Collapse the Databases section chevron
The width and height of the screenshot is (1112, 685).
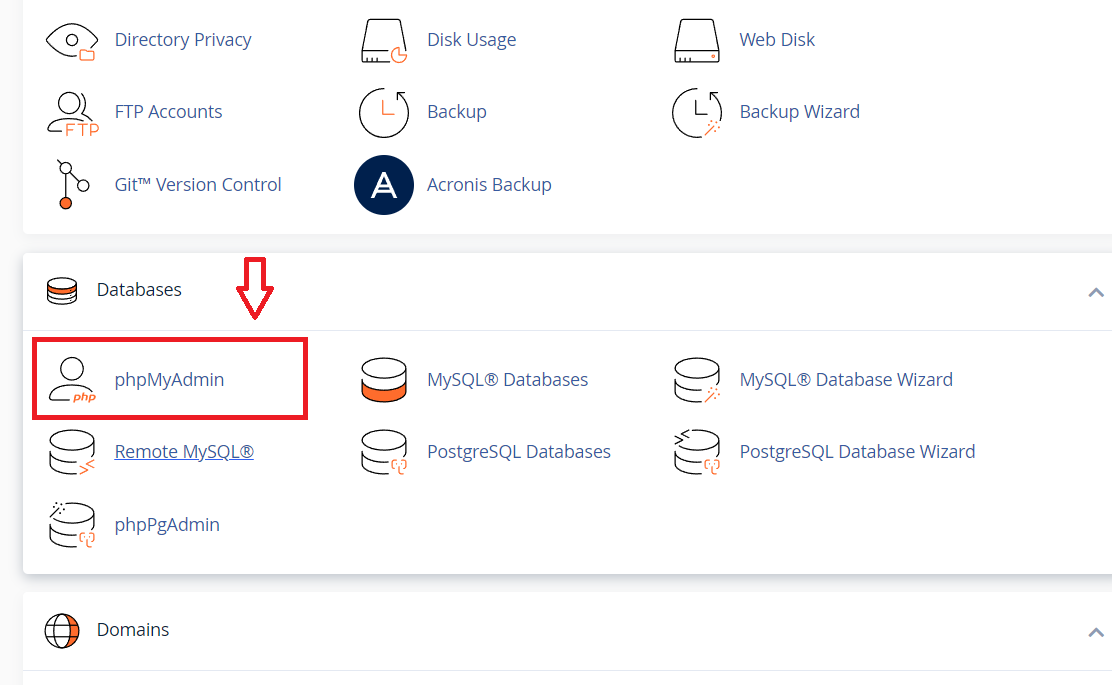(x=1095, y=292)
